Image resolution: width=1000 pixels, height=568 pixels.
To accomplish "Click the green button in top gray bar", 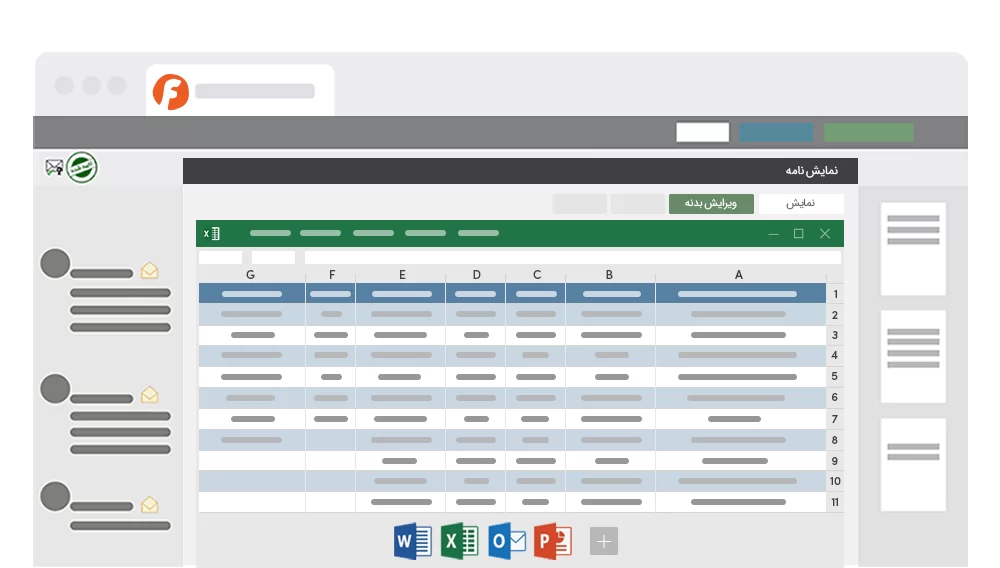I will tap(869, 132).
